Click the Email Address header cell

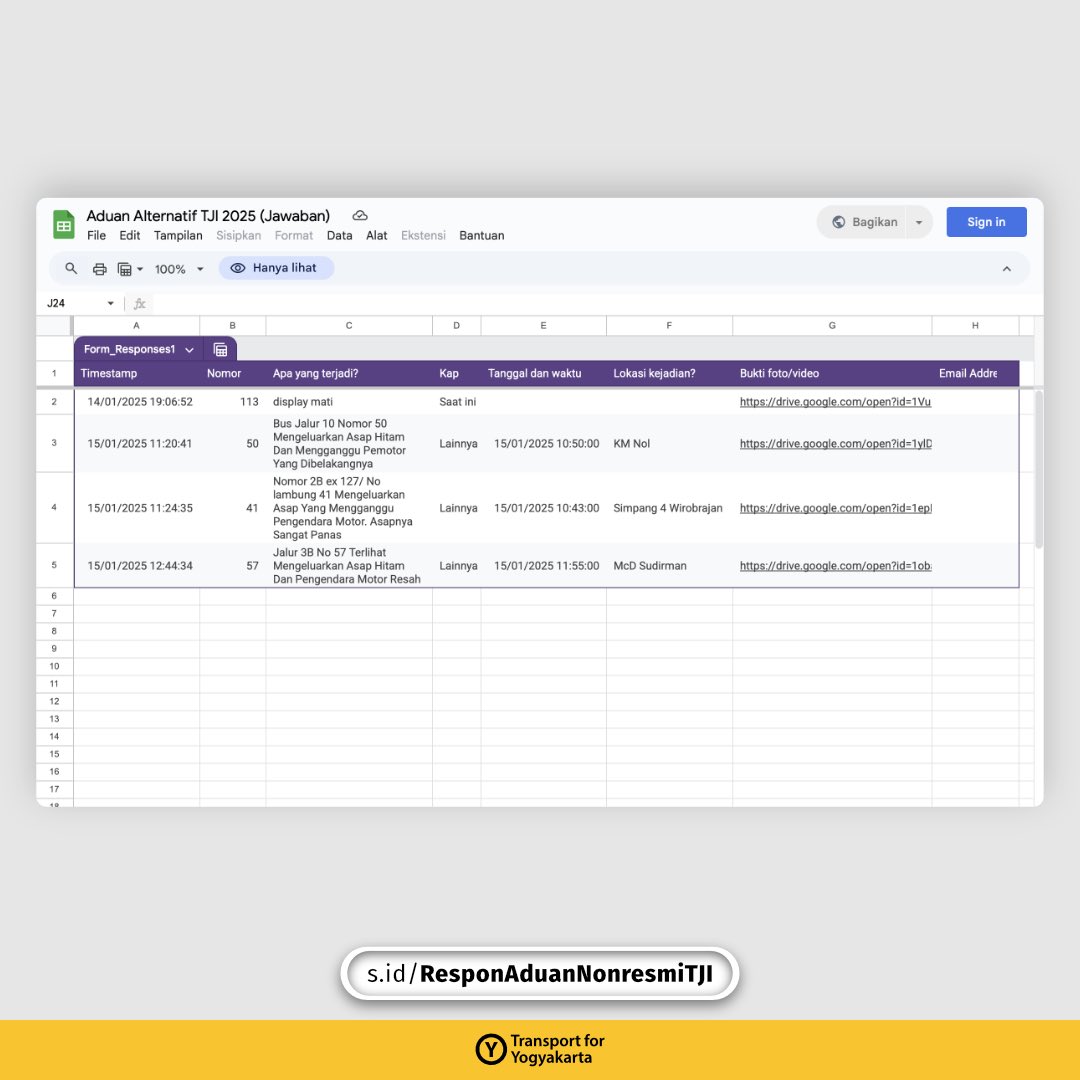coord(975,373)
